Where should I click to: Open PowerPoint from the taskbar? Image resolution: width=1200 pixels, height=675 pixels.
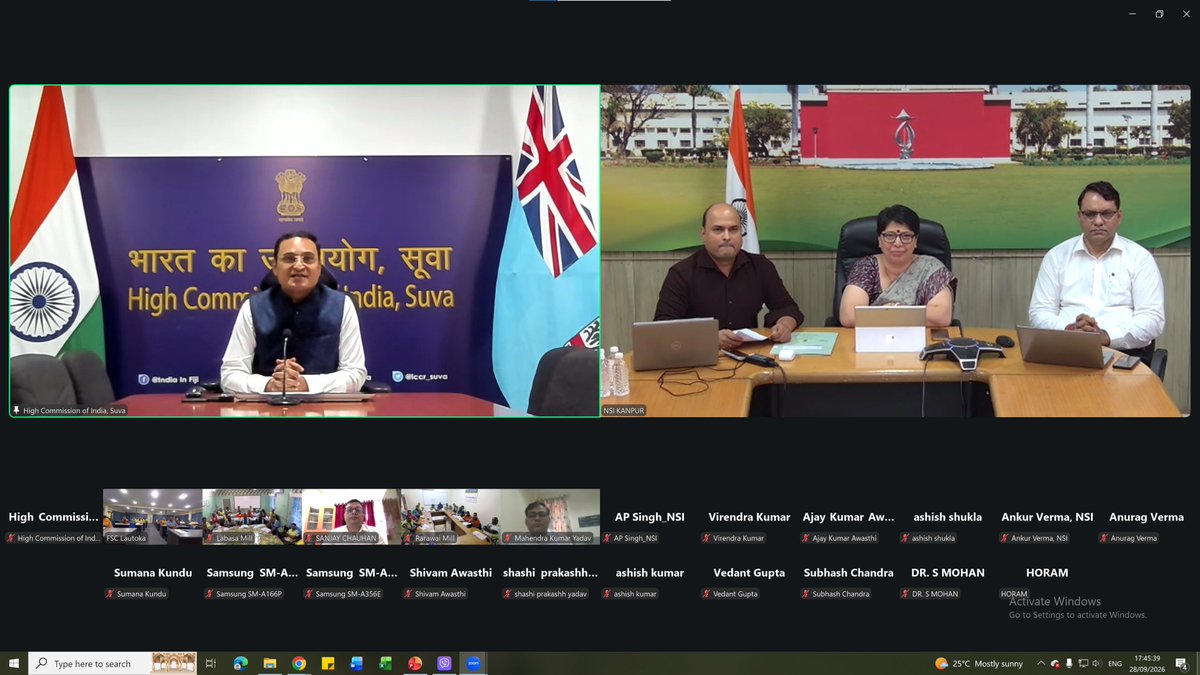tap(415, 663)
